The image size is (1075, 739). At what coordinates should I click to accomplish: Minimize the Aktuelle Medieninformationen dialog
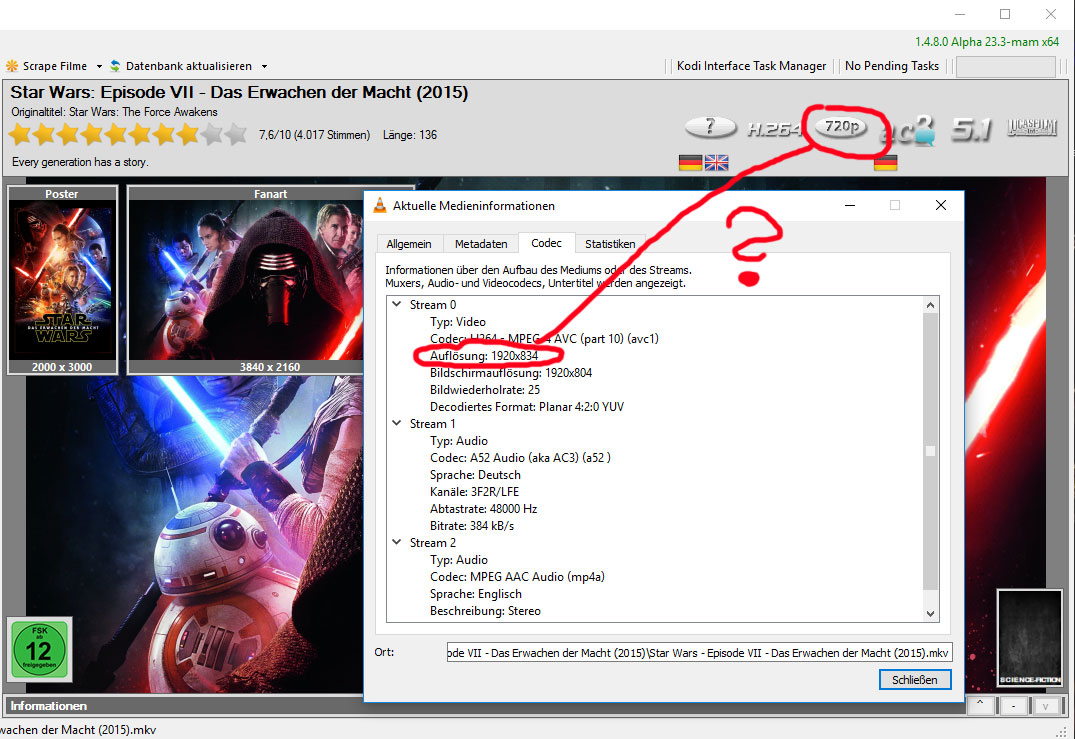[x=849, y=205]
